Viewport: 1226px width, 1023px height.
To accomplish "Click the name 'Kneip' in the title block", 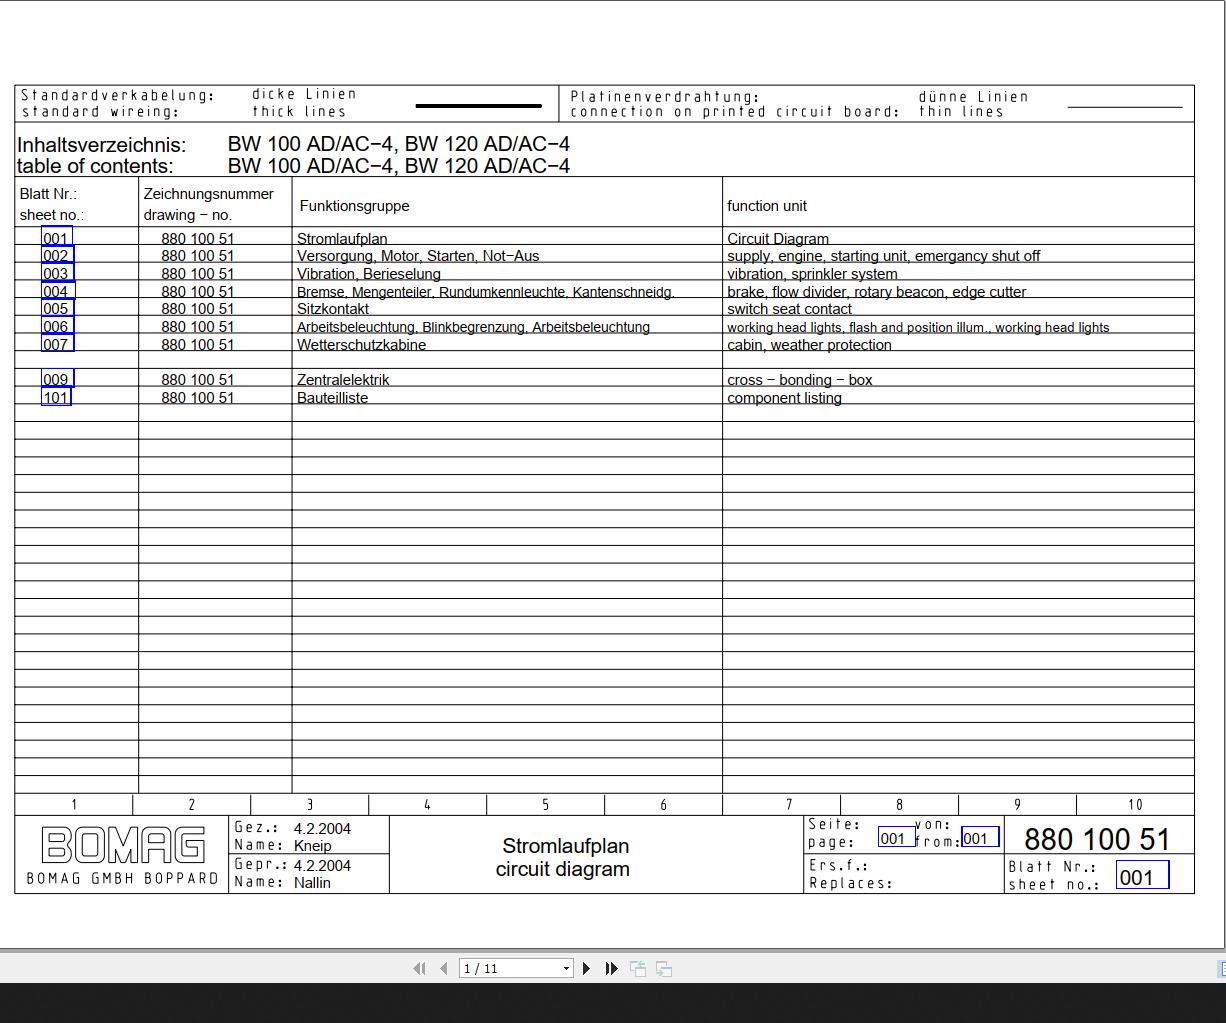I will pyautogui.click(x=313, y=846).
